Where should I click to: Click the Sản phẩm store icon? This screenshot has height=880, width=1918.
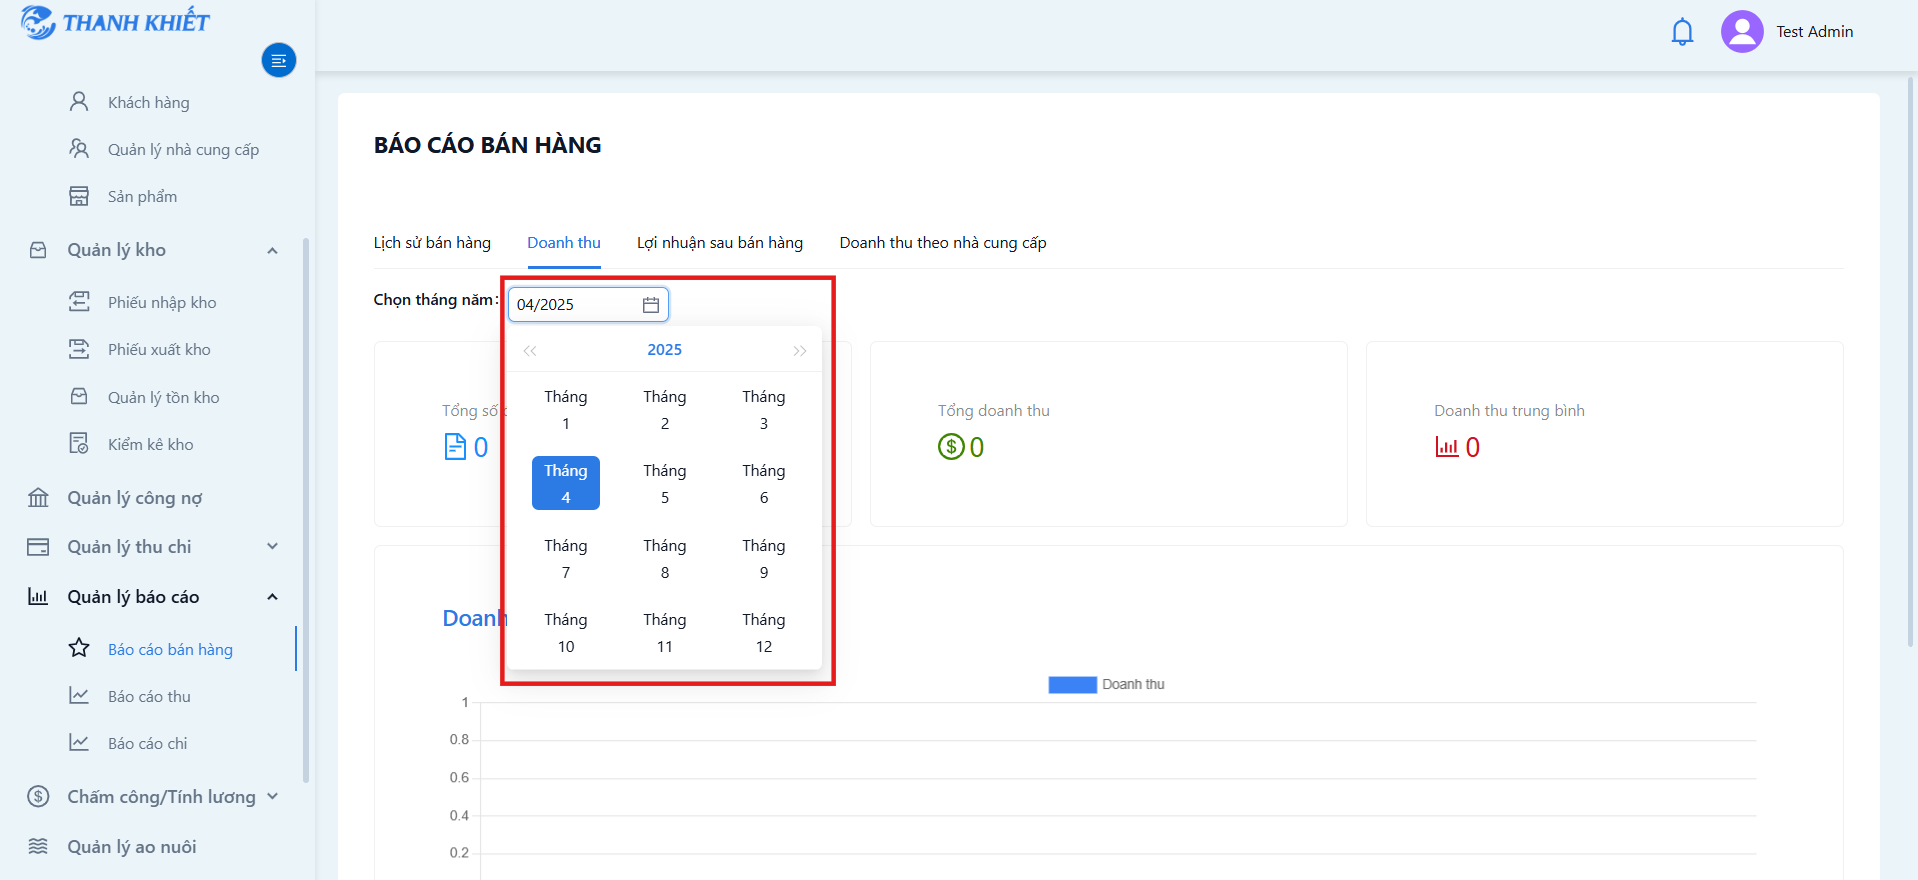tap(79, 196)
